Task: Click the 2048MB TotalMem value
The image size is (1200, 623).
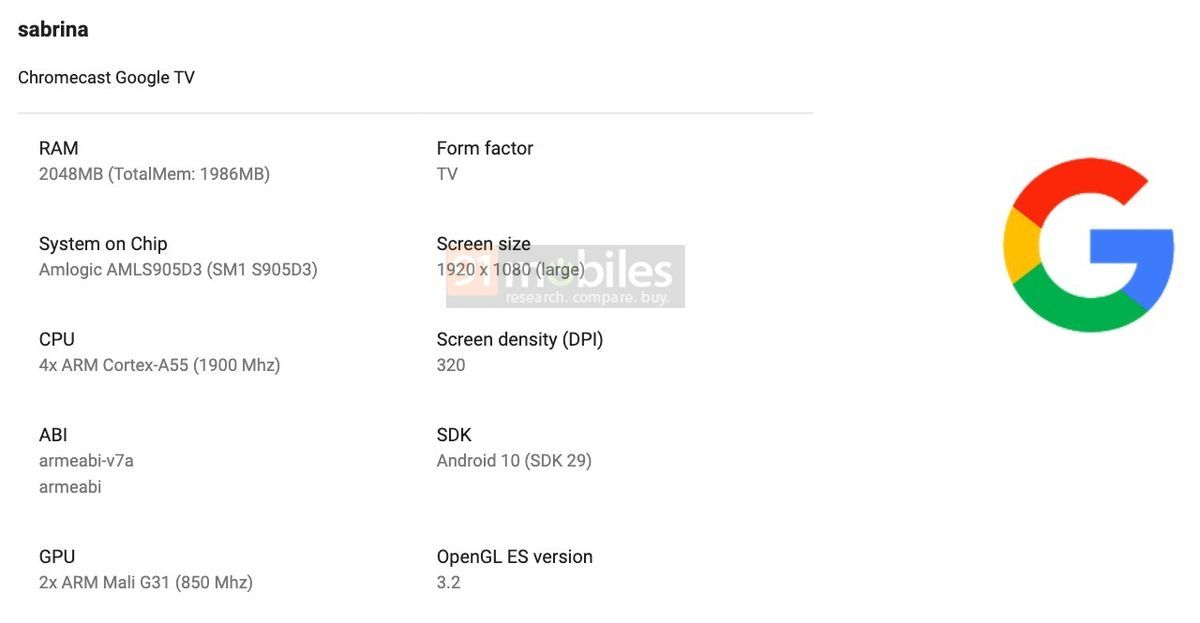Action: 154,174
